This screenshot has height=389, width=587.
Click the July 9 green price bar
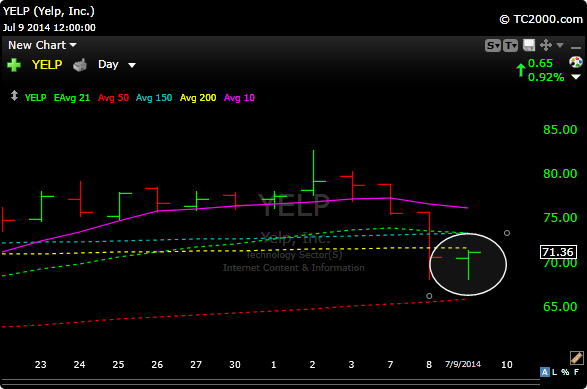[468, 265]
